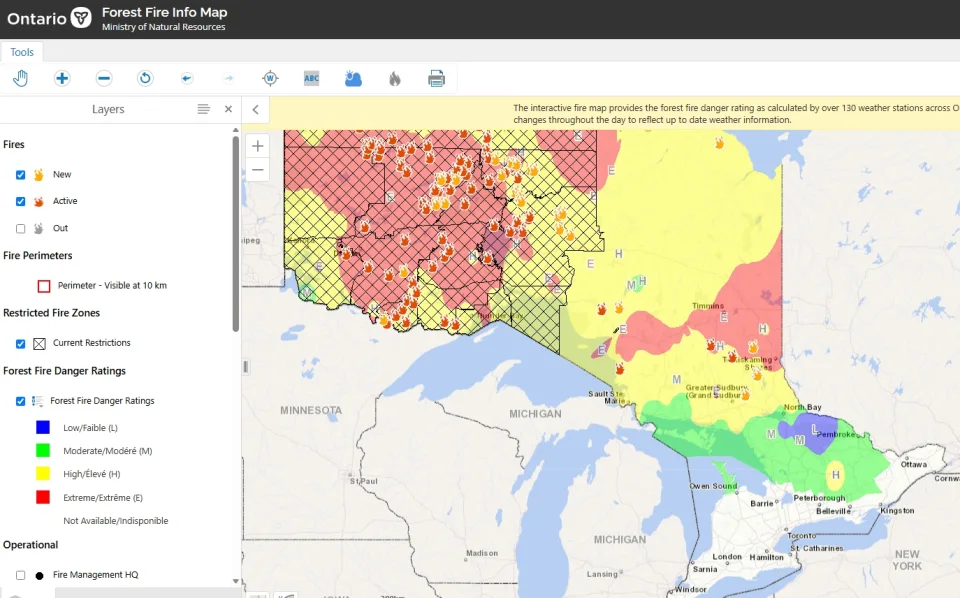Enable the Out fires checkbox
This screenshot has width=960, height=598.
pyautogui.click(x=21, y=228)
